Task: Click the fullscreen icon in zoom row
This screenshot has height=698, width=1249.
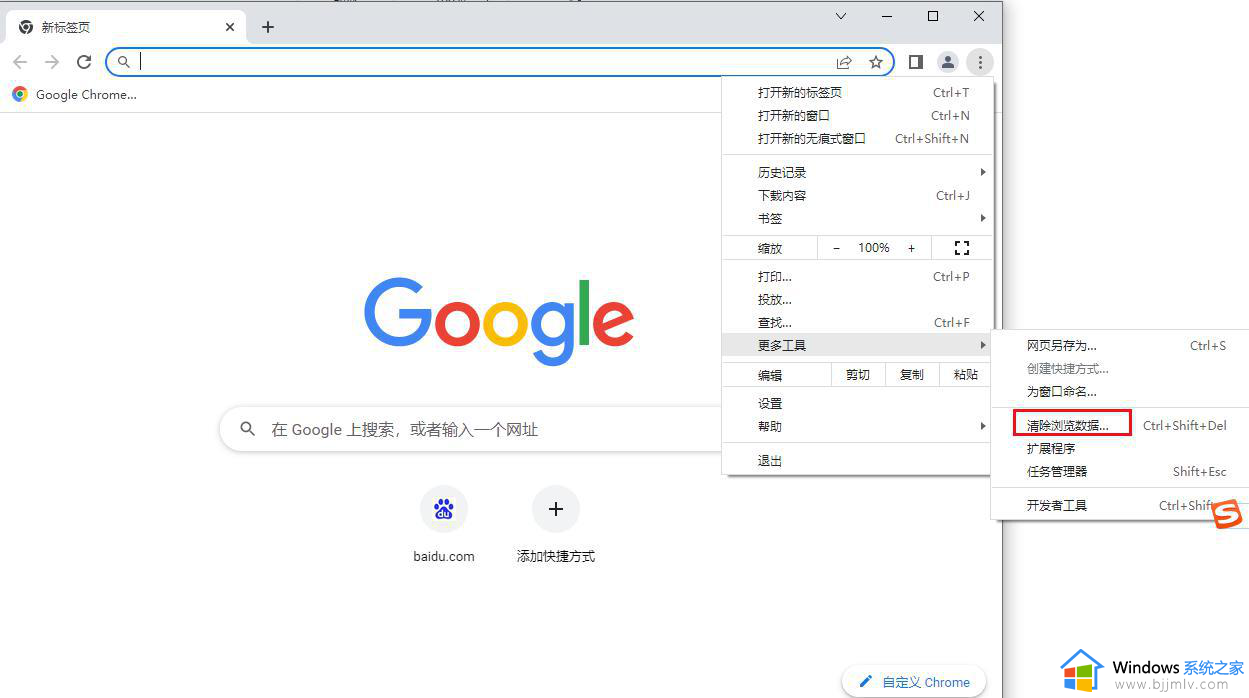Action: (x=962, y=247)
